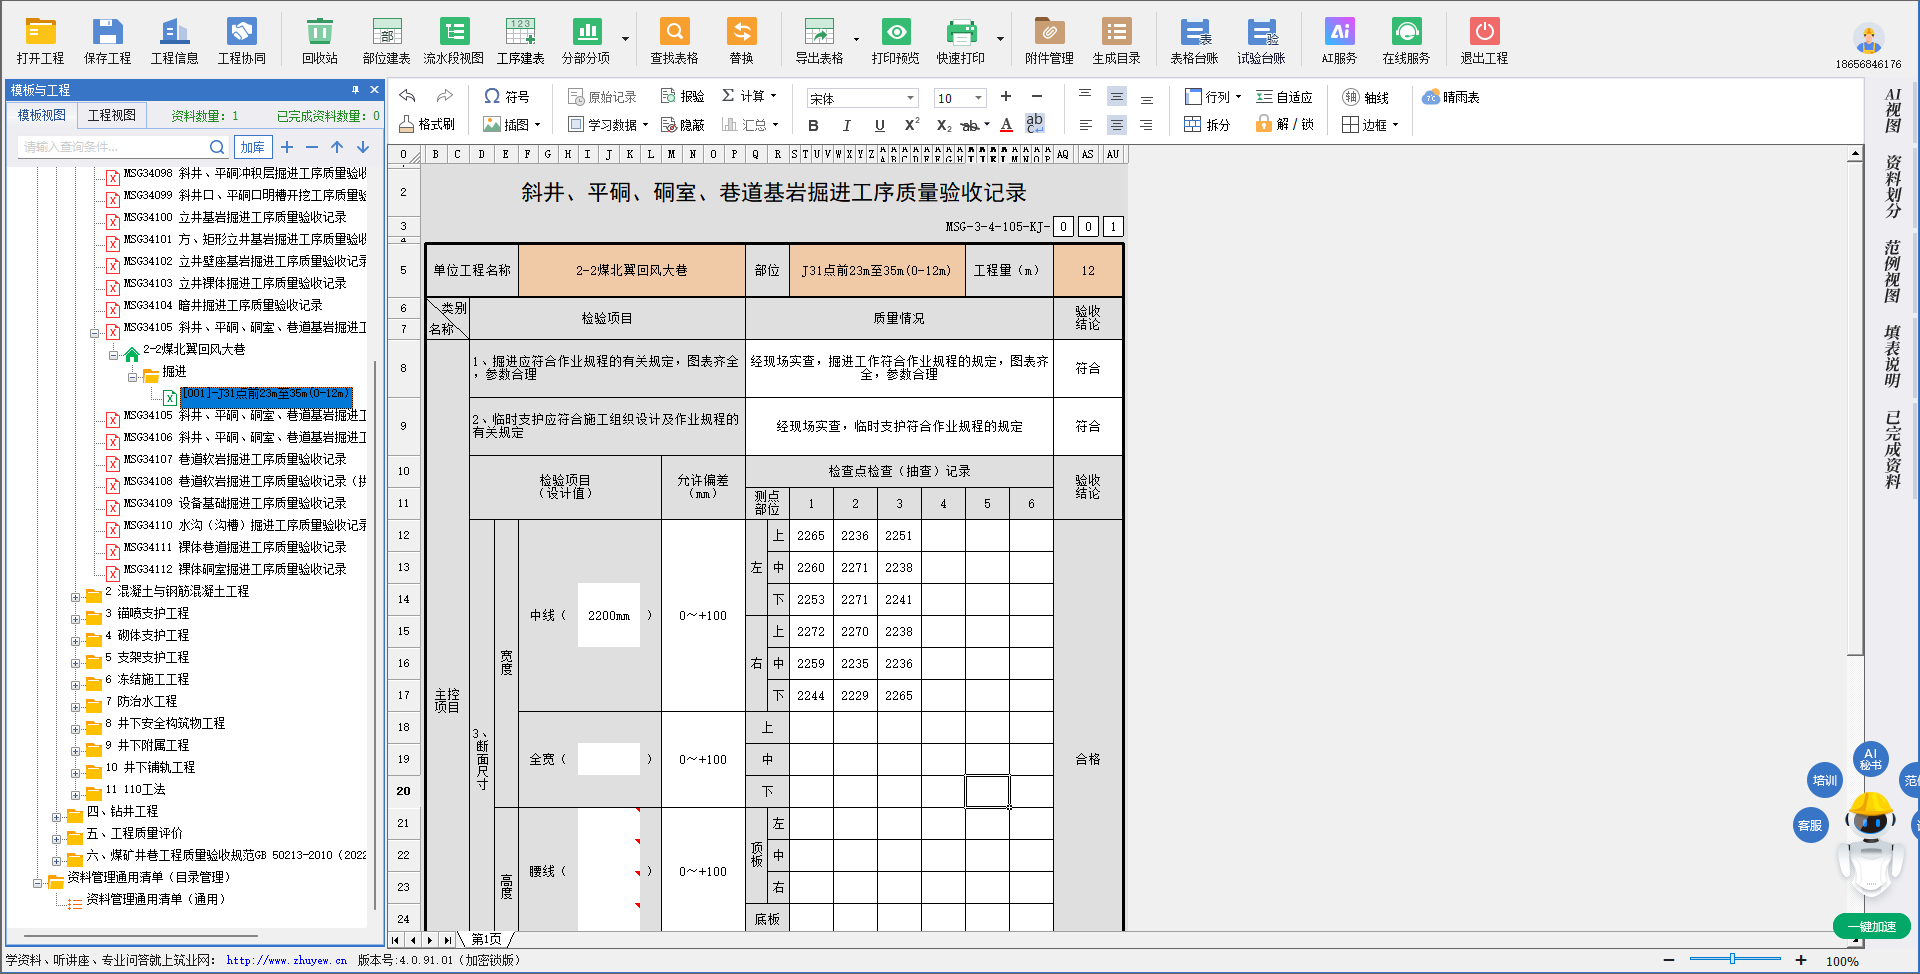Click the 原始记录 button
Image resolution: width=1920 pixels, height=974 pixels.
click(x=602, y=96)
